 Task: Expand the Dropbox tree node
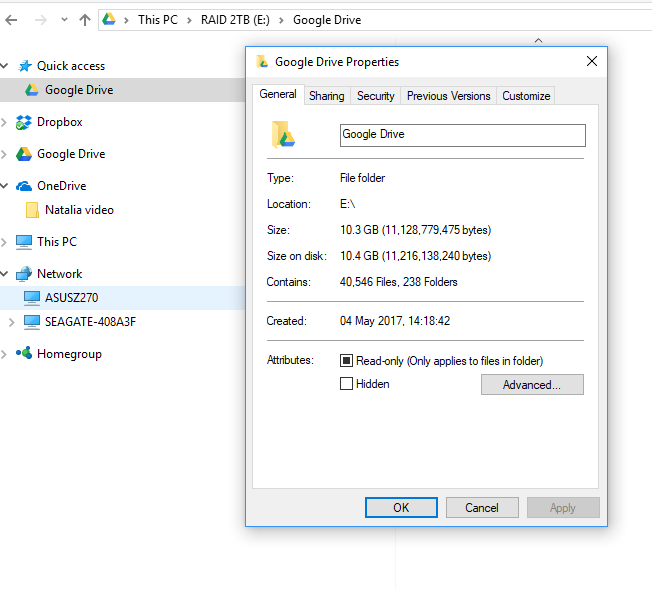pos(4,122)
